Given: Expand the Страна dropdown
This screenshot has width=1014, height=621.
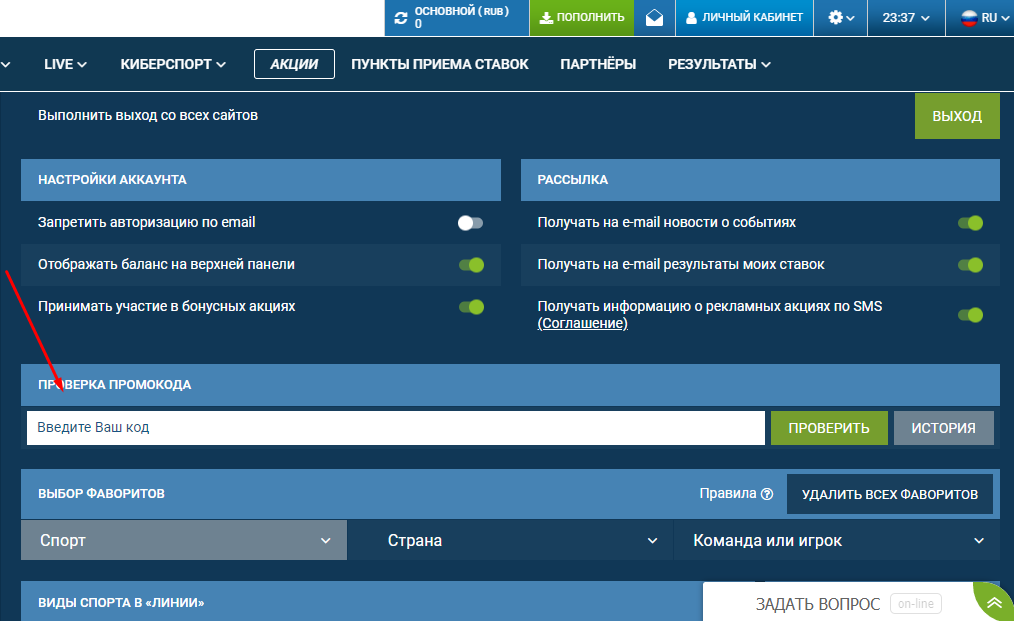Looking at the screenshot, I should (x=510, y=540).
